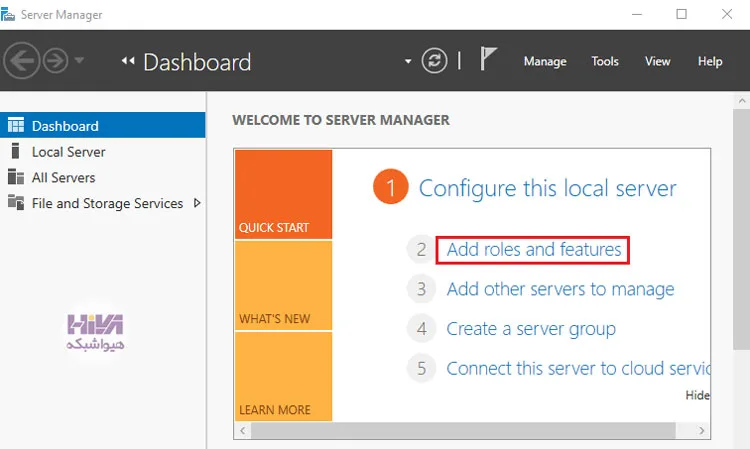
Task: Click the welcome tile right scroll arrow
Action: pos(702,430)
